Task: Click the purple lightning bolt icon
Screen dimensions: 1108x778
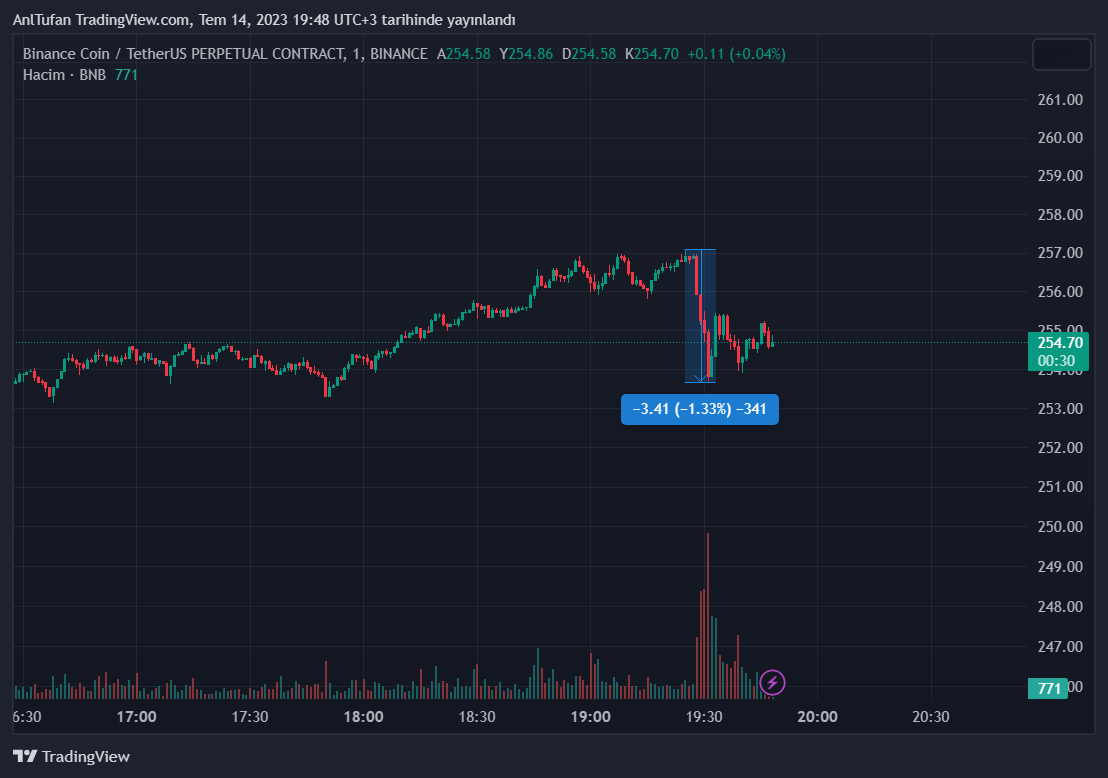Action: coord(772,683)
